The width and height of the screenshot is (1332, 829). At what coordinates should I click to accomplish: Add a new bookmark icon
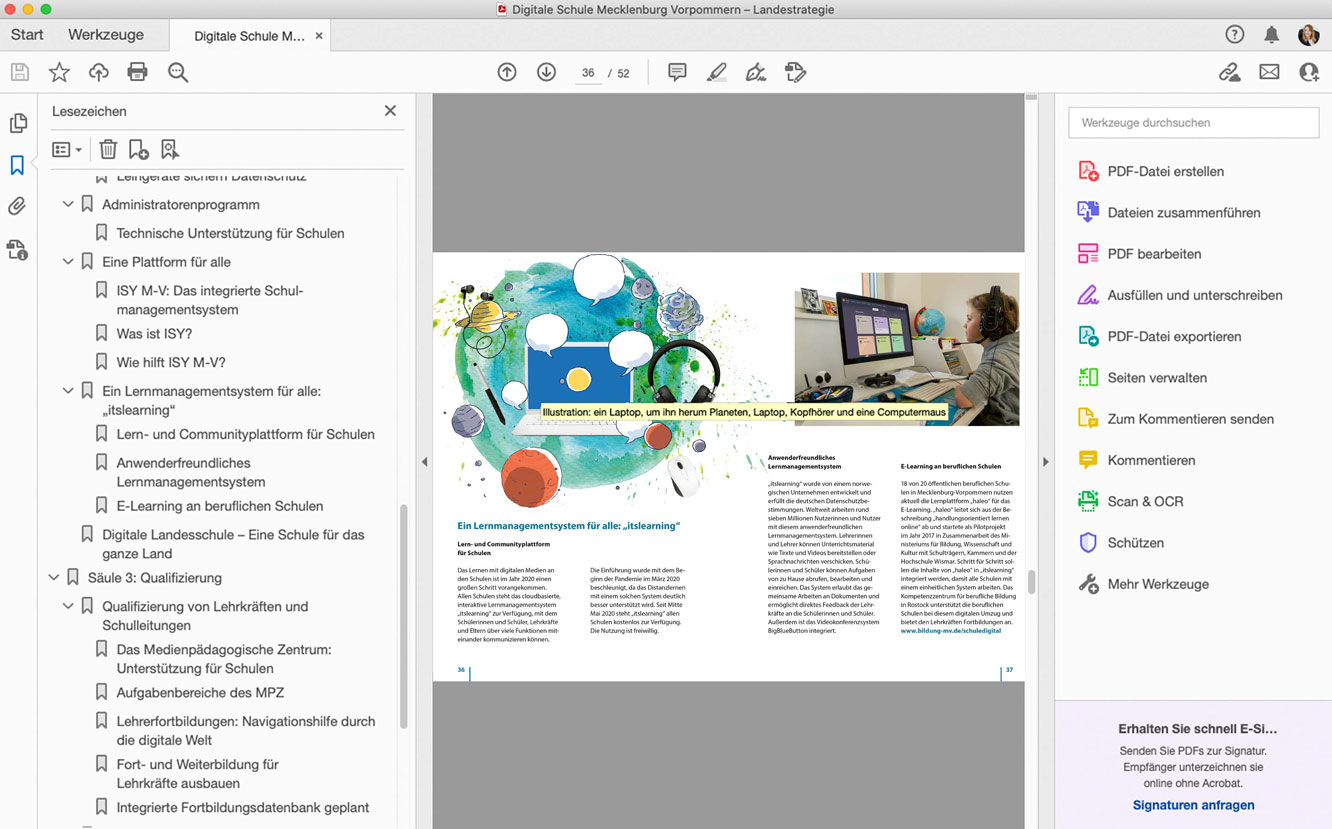pos(139,149)
